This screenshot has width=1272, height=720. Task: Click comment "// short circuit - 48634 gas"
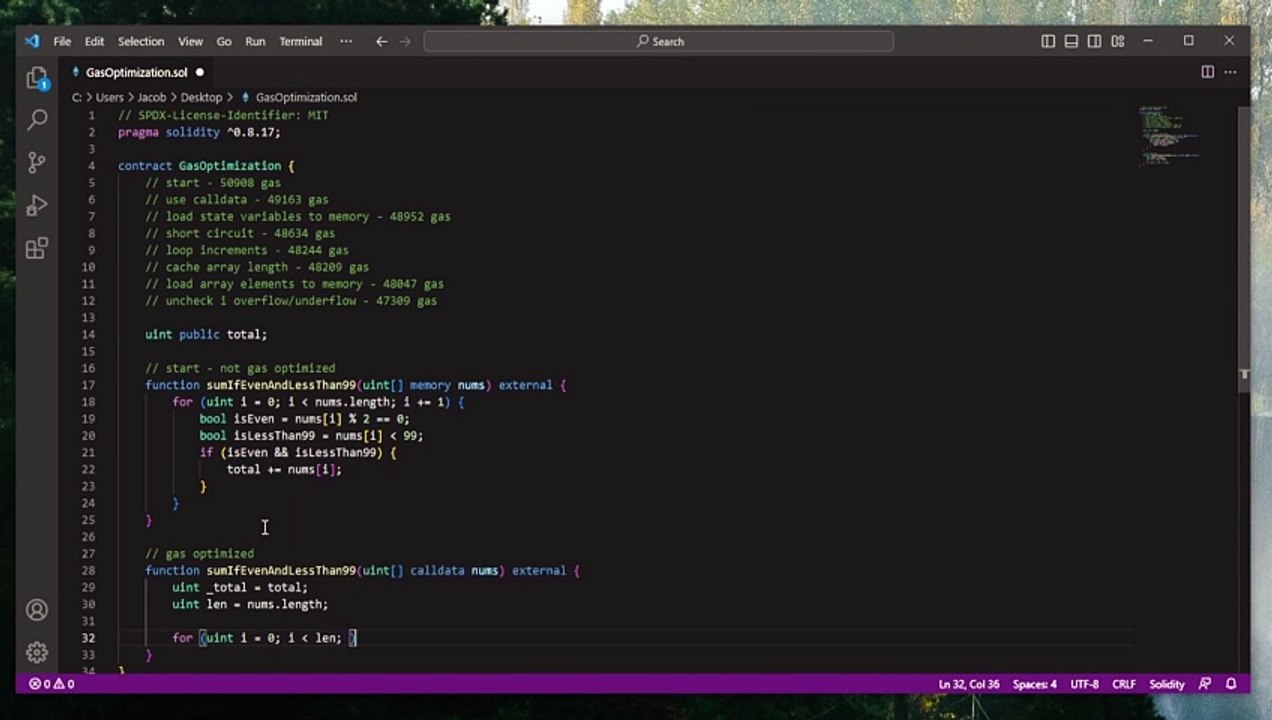(240, 233)
